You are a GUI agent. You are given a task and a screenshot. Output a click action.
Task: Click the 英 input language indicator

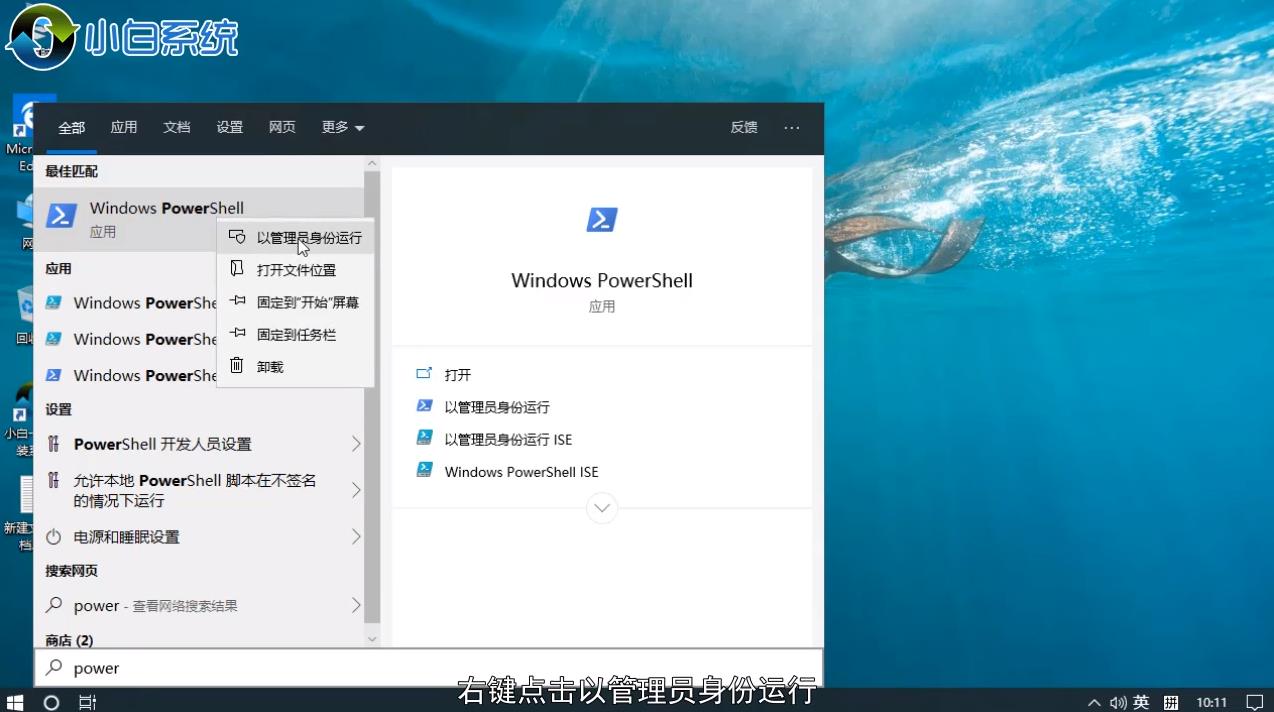coord(1142,703)
